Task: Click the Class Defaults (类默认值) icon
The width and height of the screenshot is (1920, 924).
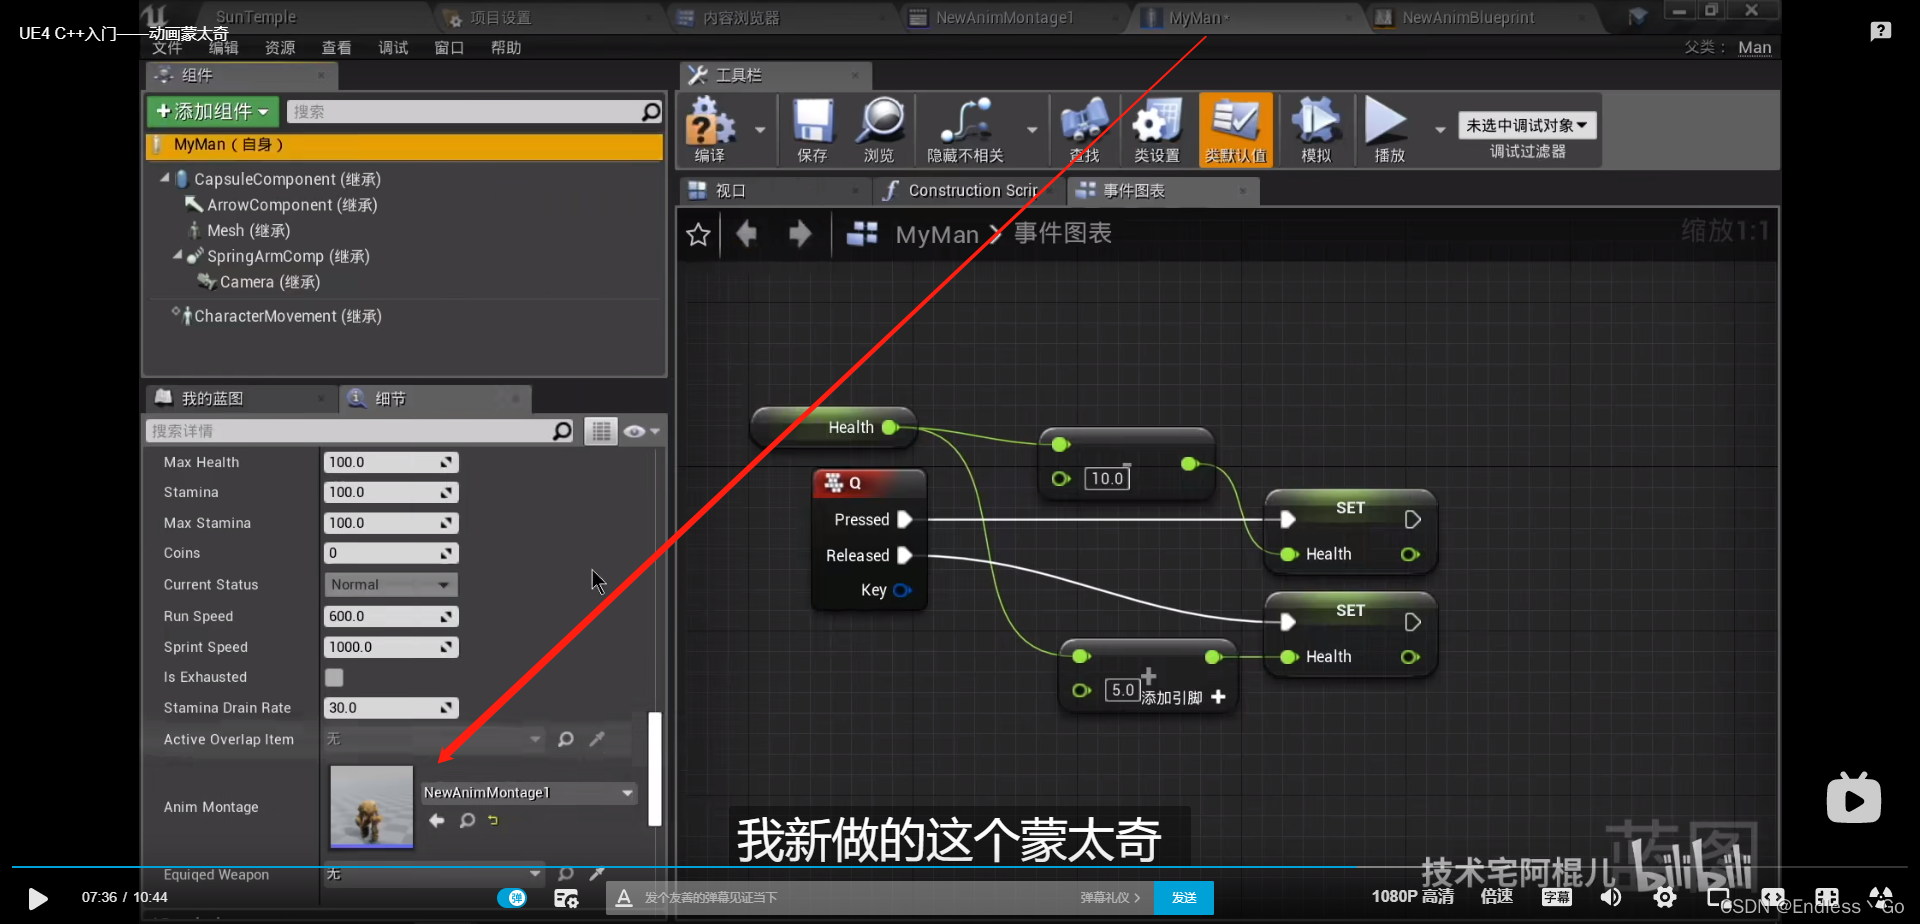Action: point(1235,121)
